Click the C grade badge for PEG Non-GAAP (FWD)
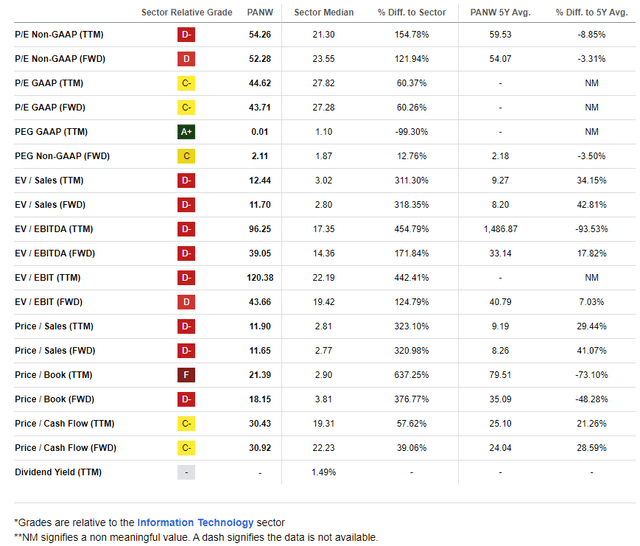Screen dimensions: 640x546 (186, 156)
